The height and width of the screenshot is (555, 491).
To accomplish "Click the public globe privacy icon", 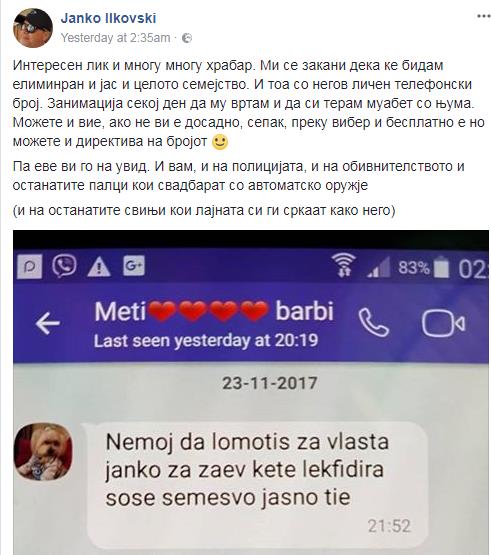I will [187, 38].
